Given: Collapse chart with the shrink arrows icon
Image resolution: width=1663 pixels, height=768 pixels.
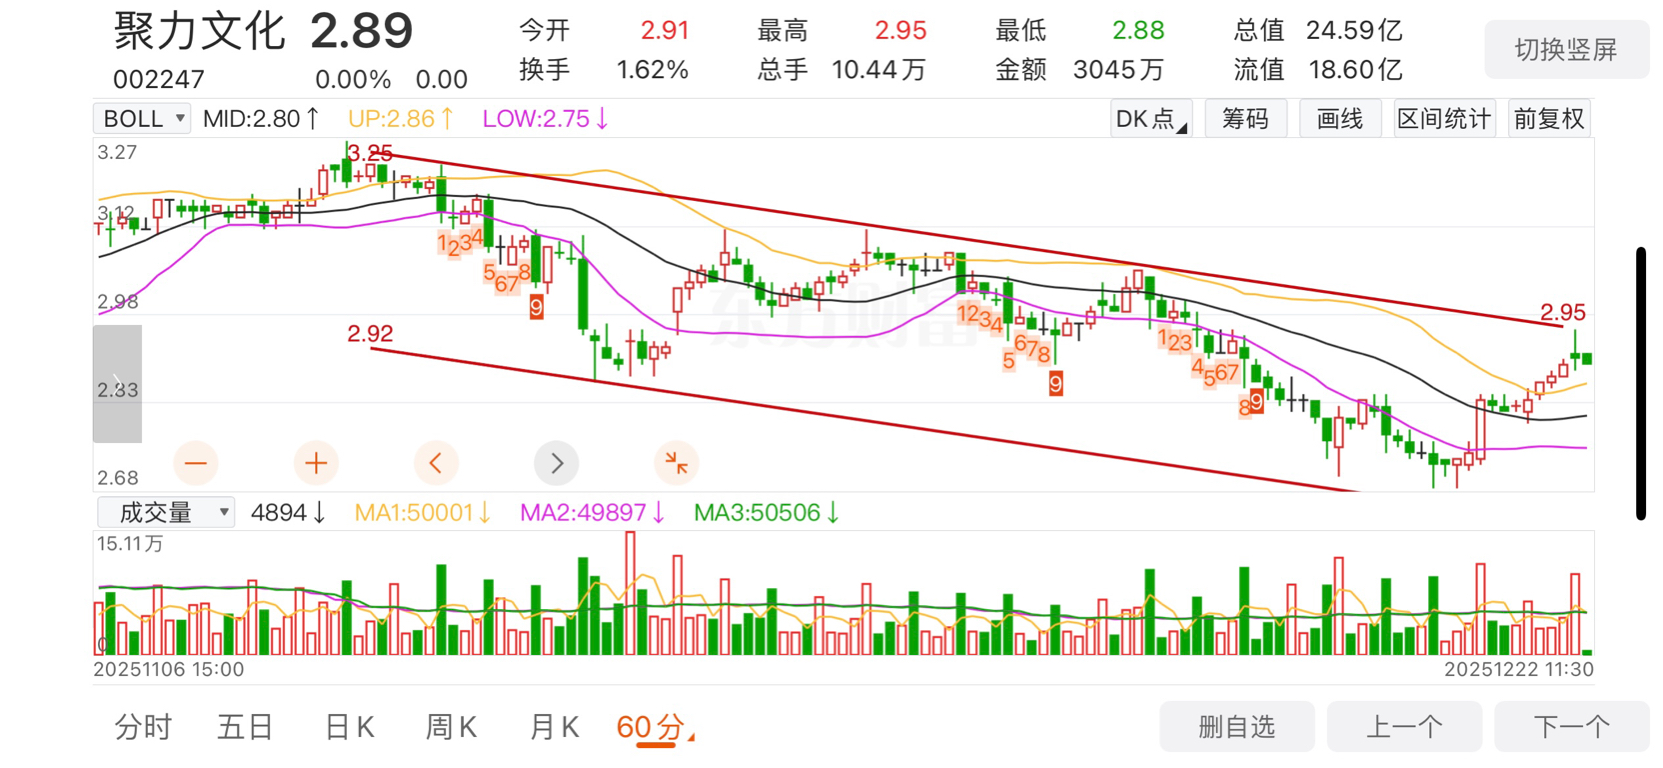Looking at the screenshot, I should [x=677, y=463].
